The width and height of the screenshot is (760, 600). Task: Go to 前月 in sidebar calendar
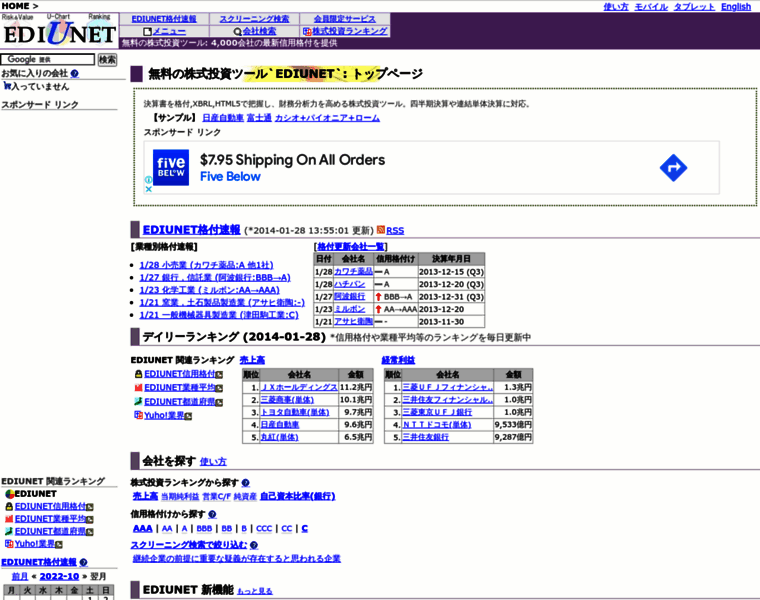20,577
